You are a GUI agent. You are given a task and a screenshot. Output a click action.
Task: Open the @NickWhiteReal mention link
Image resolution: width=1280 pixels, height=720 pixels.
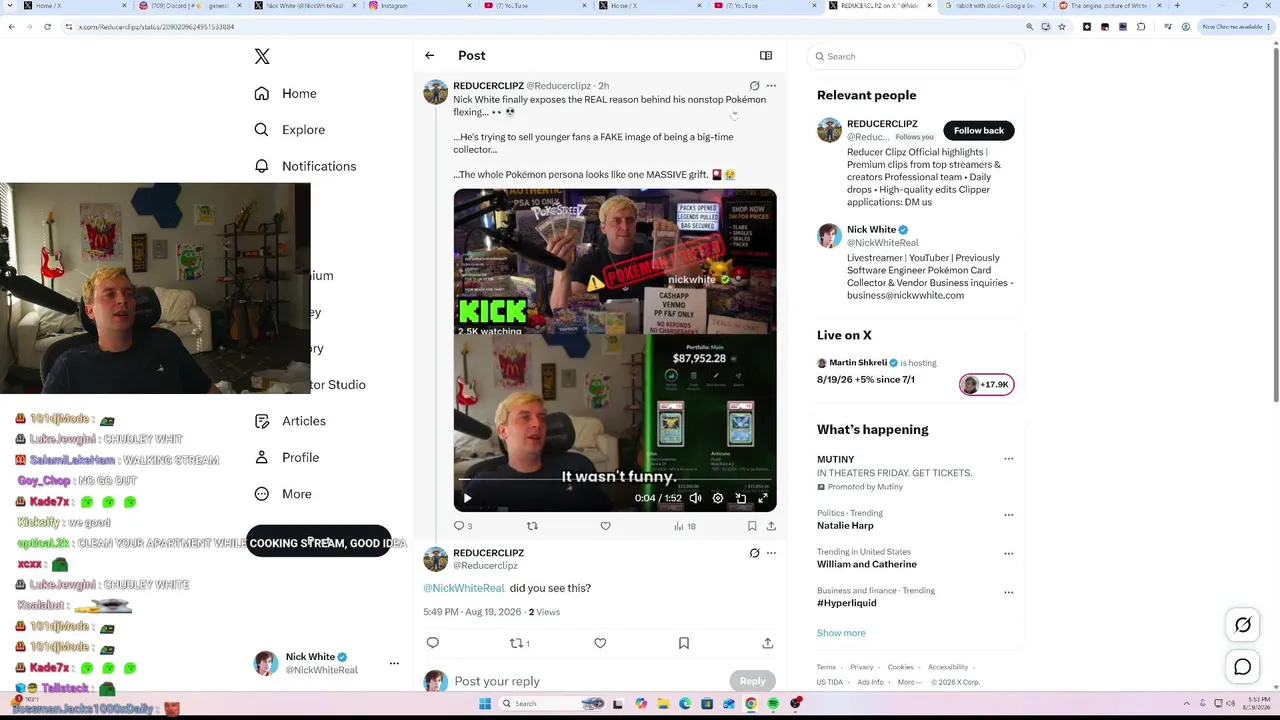tap(464, 588)
